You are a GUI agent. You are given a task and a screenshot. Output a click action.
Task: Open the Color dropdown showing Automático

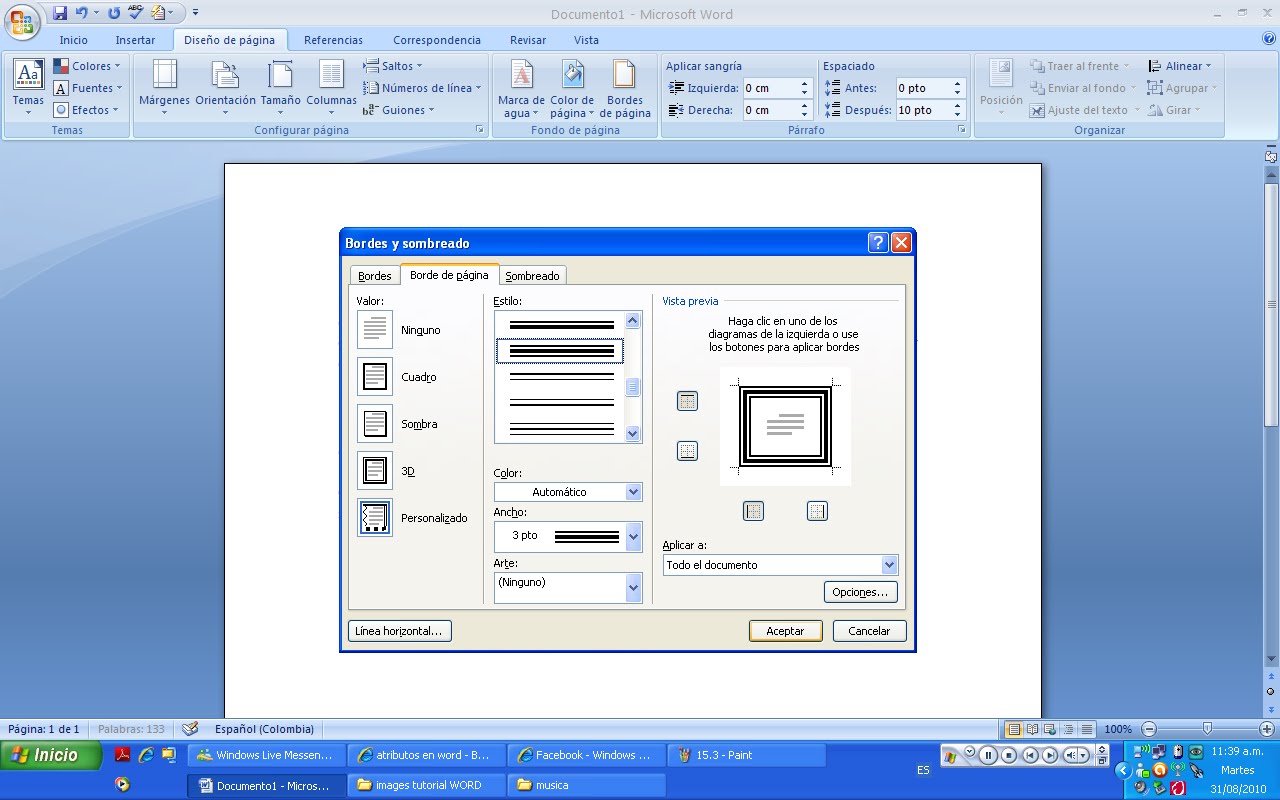(x=632, y=491)
